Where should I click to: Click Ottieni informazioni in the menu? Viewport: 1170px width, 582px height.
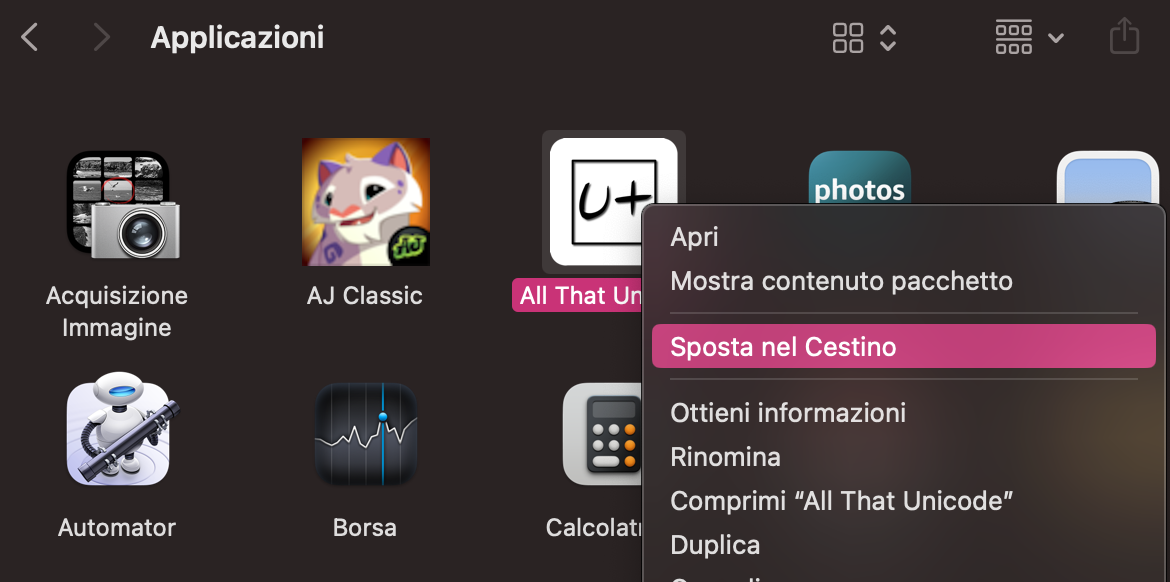point(788,412)
